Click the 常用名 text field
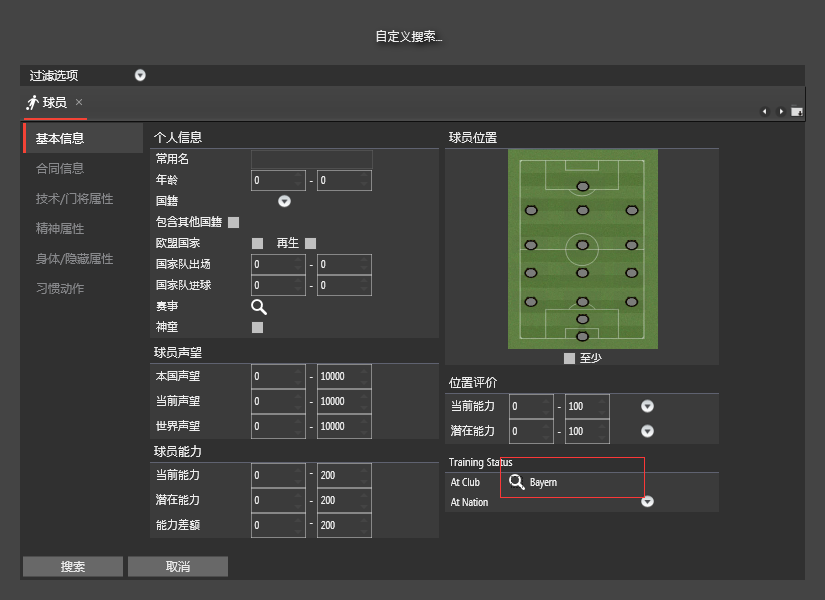Image resolution: width=825 pixels, height=600 pixels. pos(311,159)
